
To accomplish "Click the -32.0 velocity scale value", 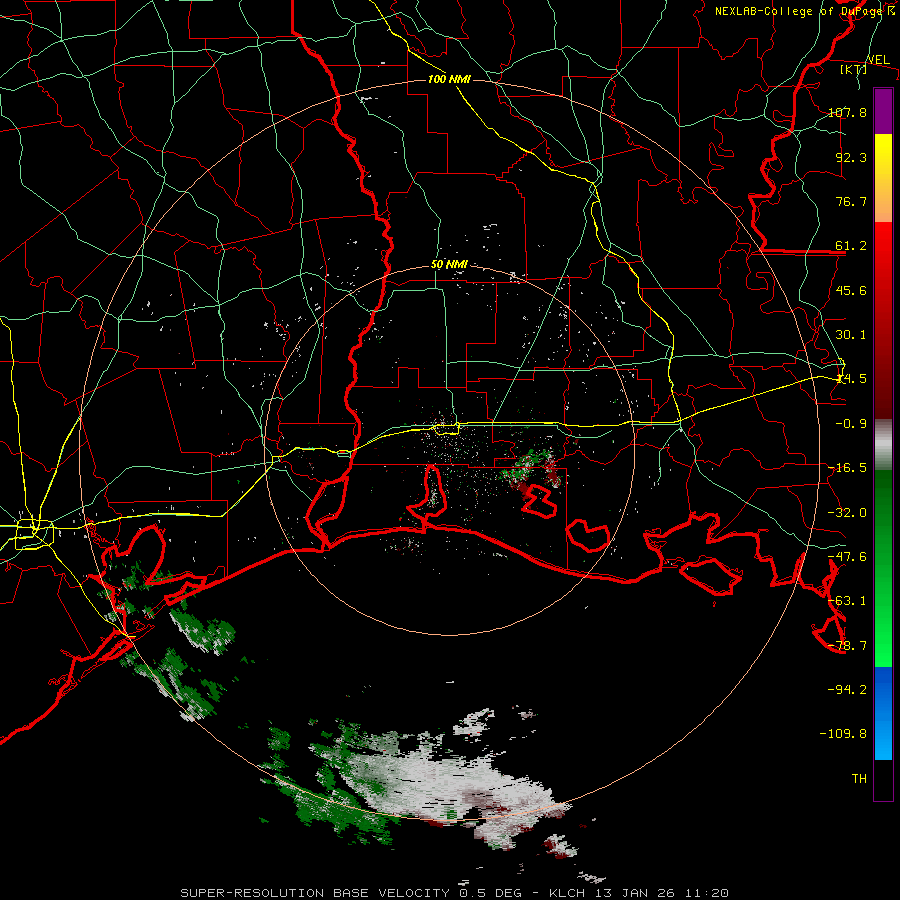I will (x=847, y=512).
